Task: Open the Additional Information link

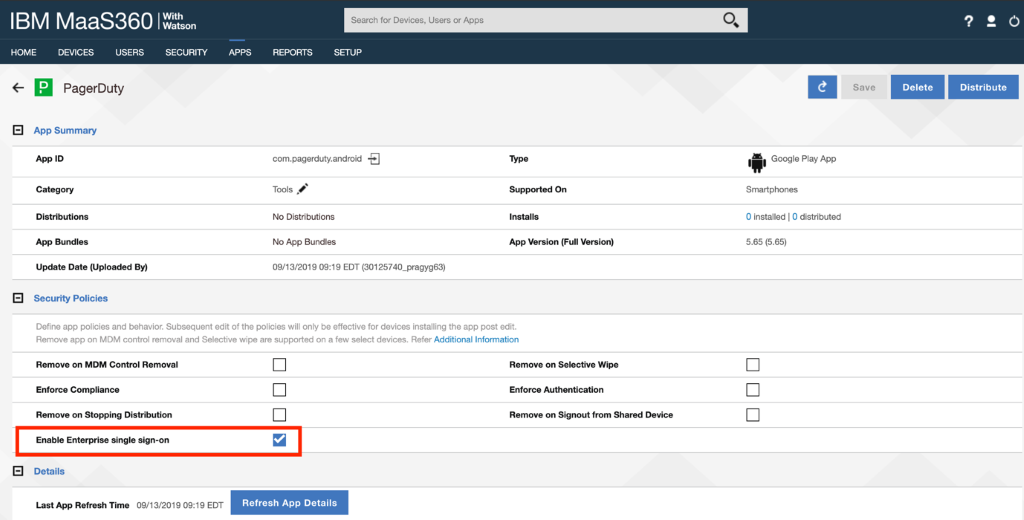Action: [476, 340]
